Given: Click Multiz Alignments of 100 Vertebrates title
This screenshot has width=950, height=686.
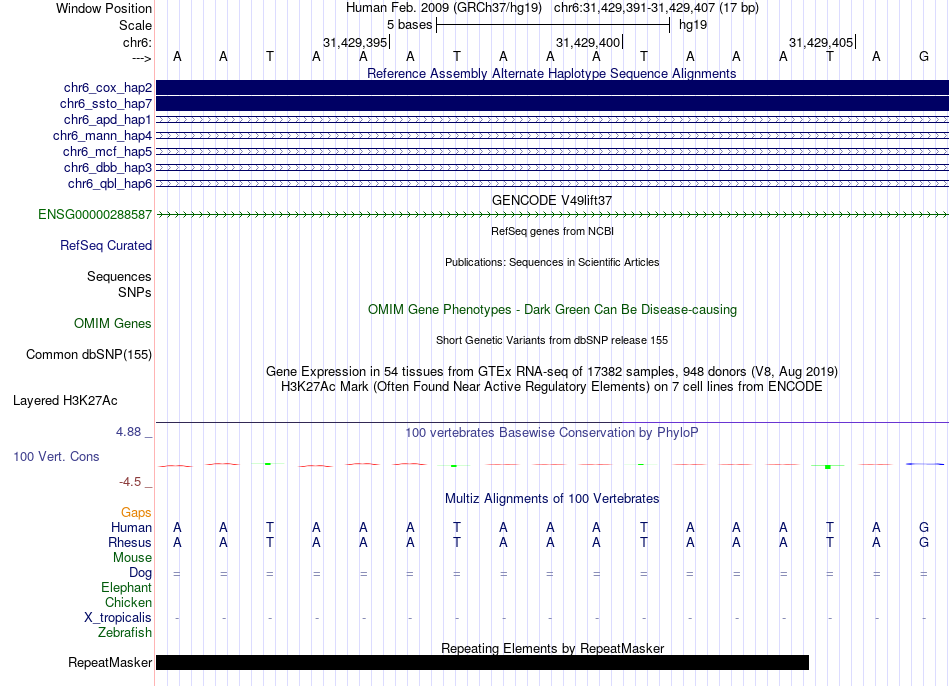Looking at the screenshot, I should (552, 499).
